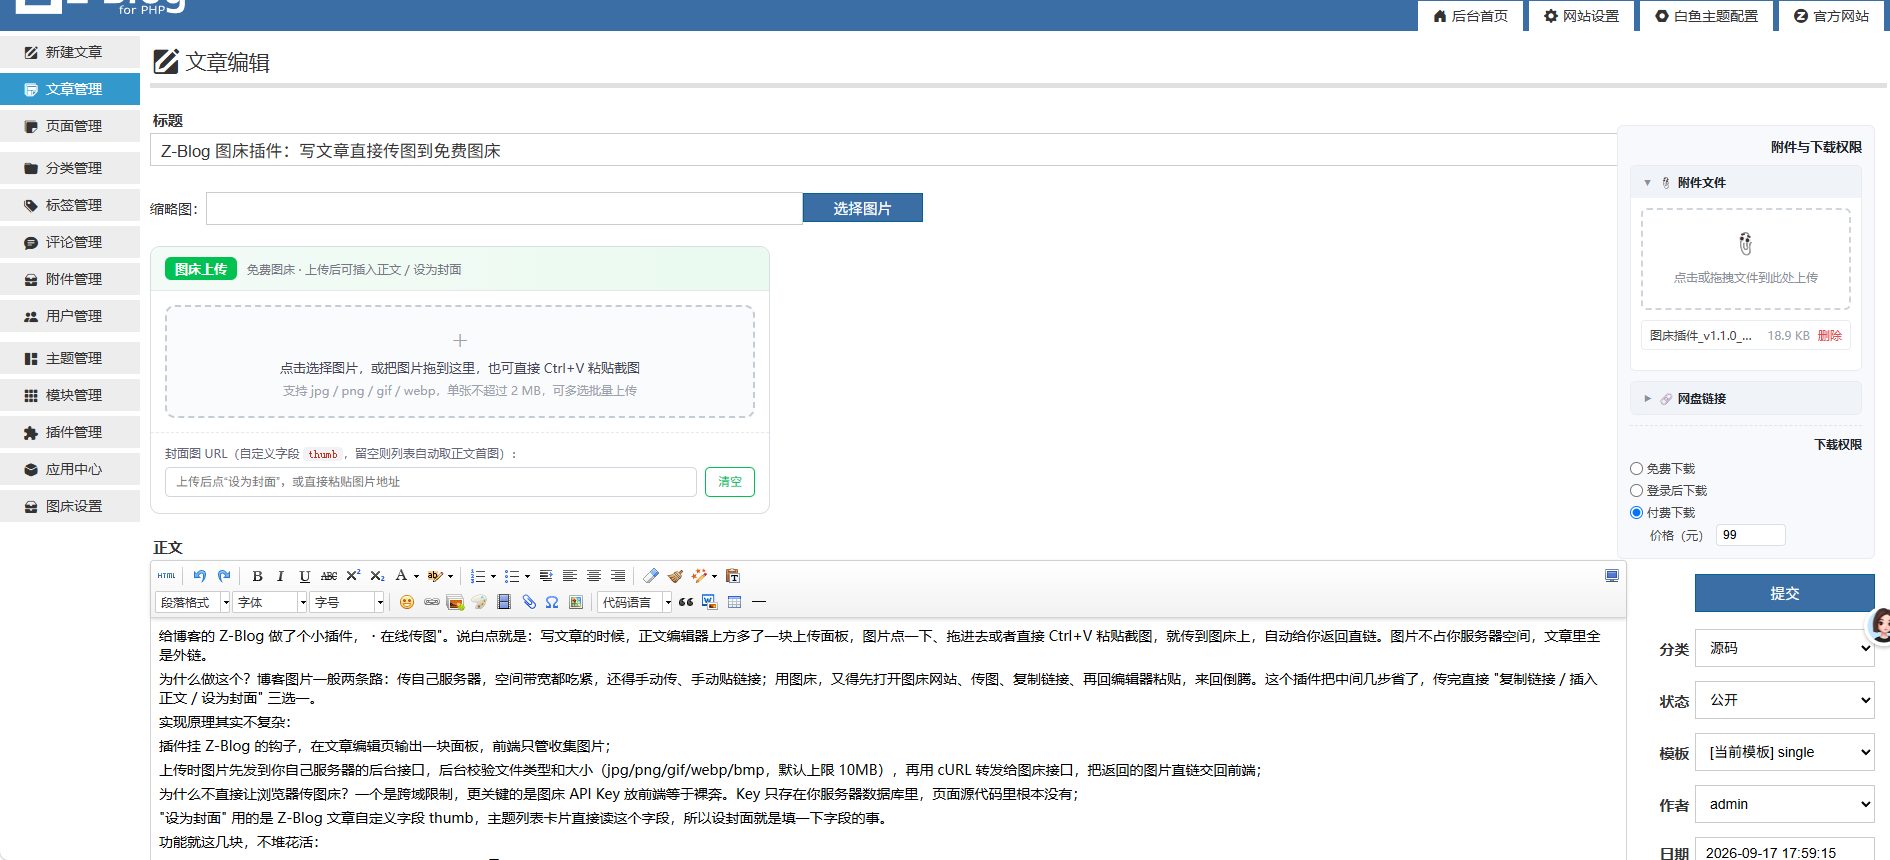Click the 选择图片 button
This screenshot has width=1890, height=860.
coord(862,208)
